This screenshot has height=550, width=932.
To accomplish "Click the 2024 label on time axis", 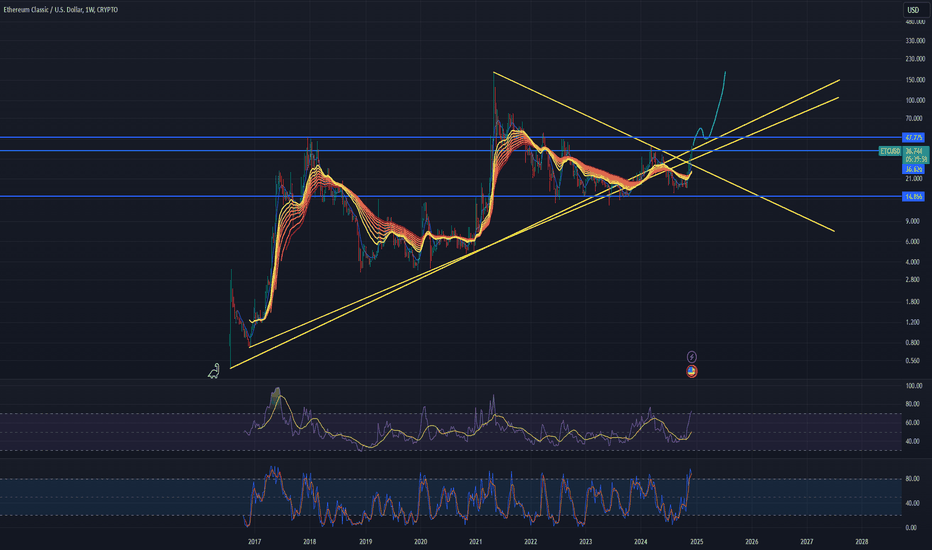I will pyautogui.click(x=641, y=542).
